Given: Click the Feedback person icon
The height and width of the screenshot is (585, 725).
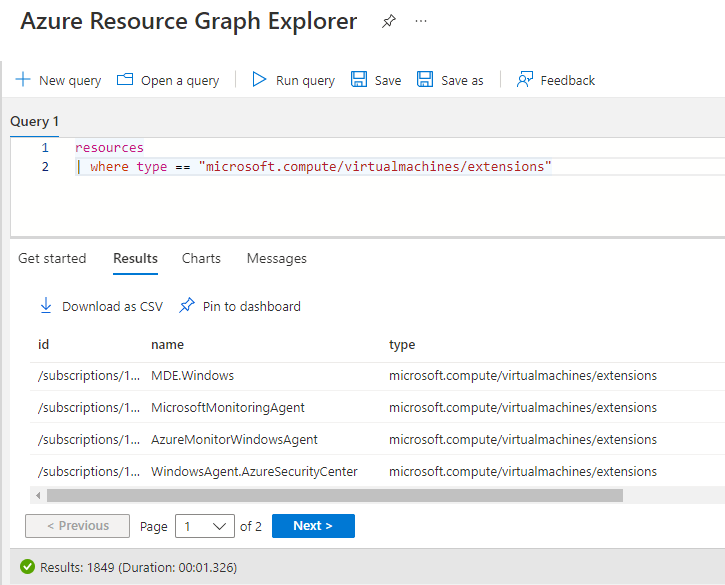Looking at the screenshot, I should tap(524, 80).
